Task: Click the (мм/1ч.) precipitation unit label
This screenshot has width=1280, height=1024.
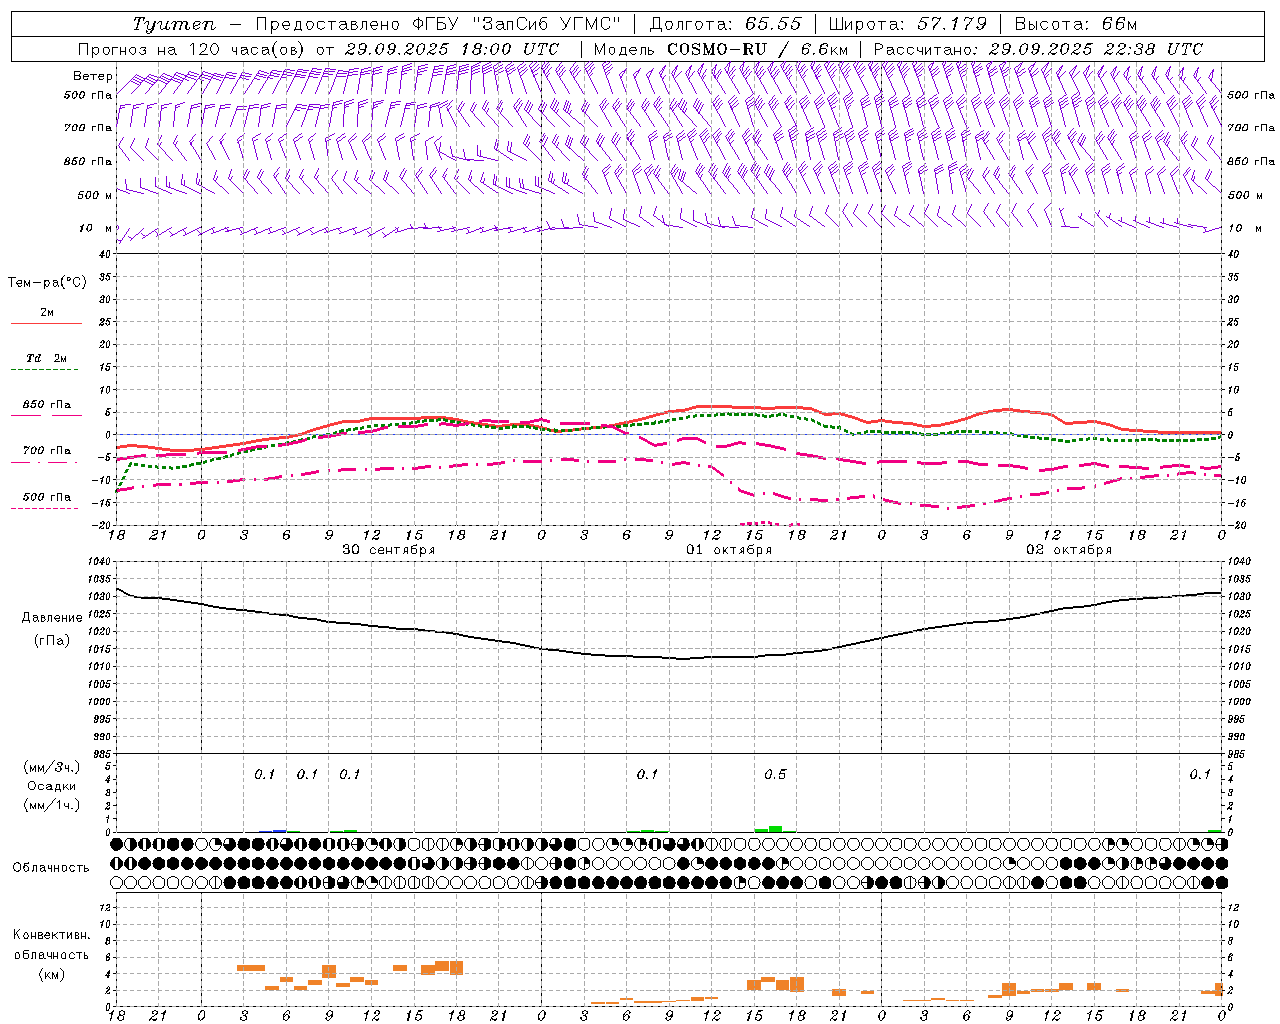Action: [52, 805]
